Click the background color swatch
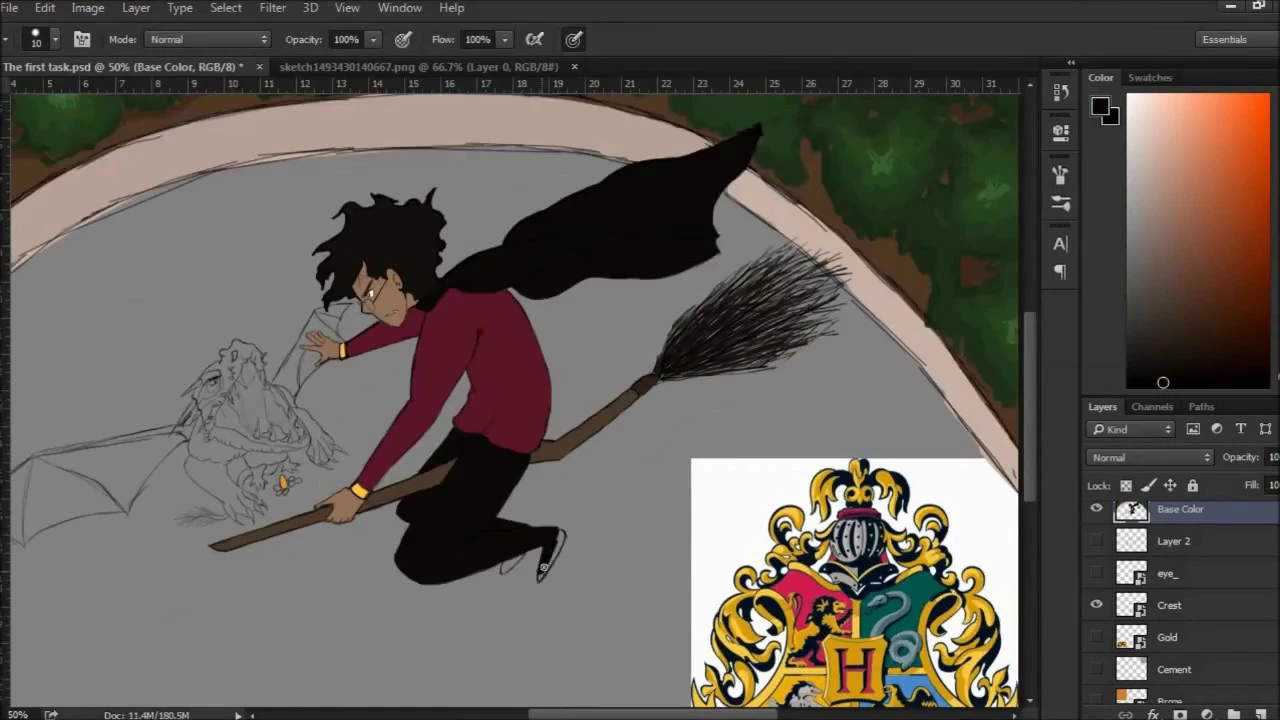The width and height of the screenshot is (1280, 720). pyautogui.click(x=1114, y=119)
